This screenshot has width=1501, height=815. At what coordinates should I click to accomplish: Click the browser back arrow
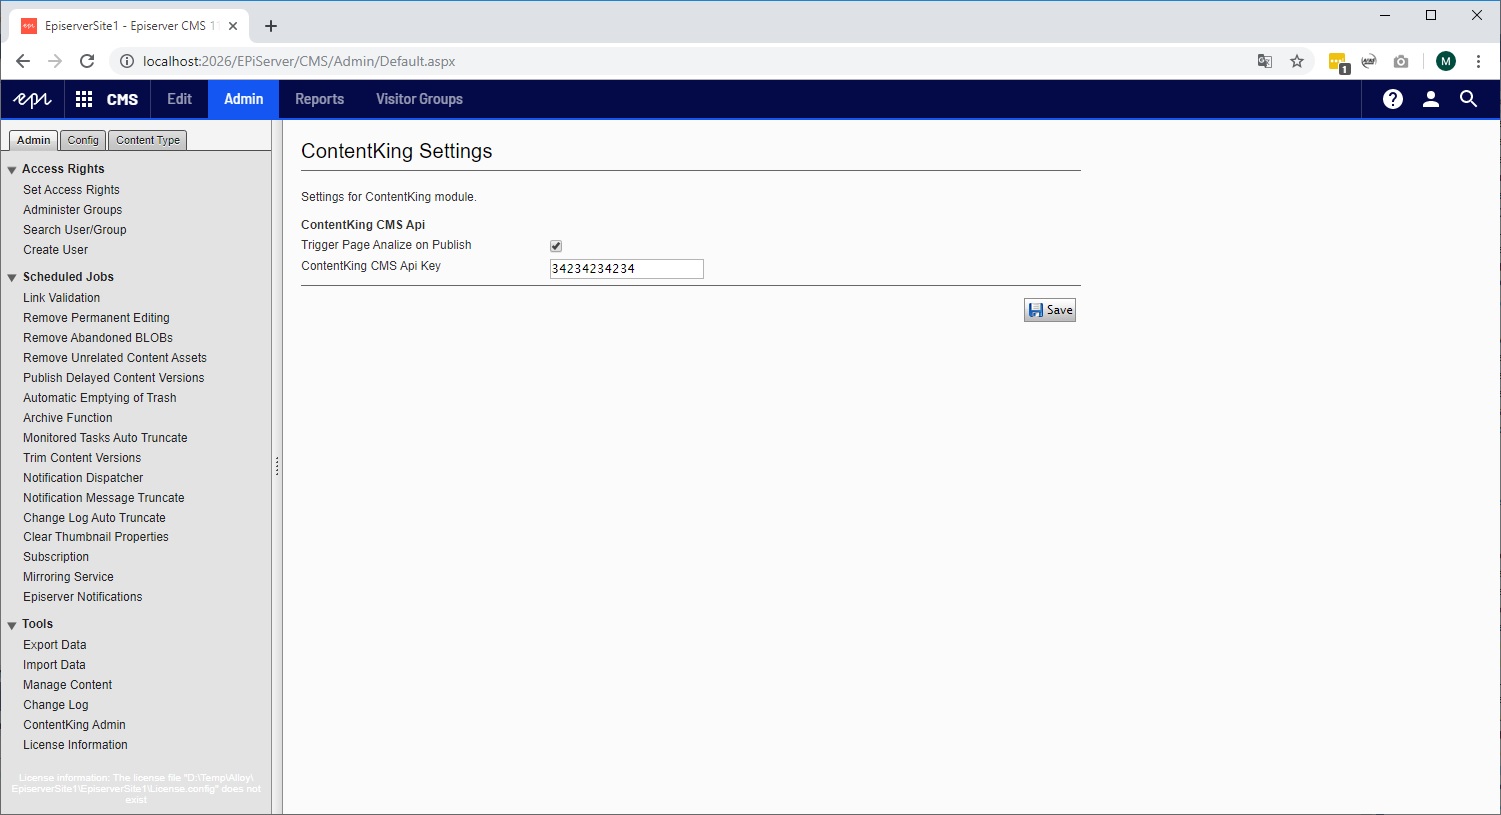coord(23,61)
